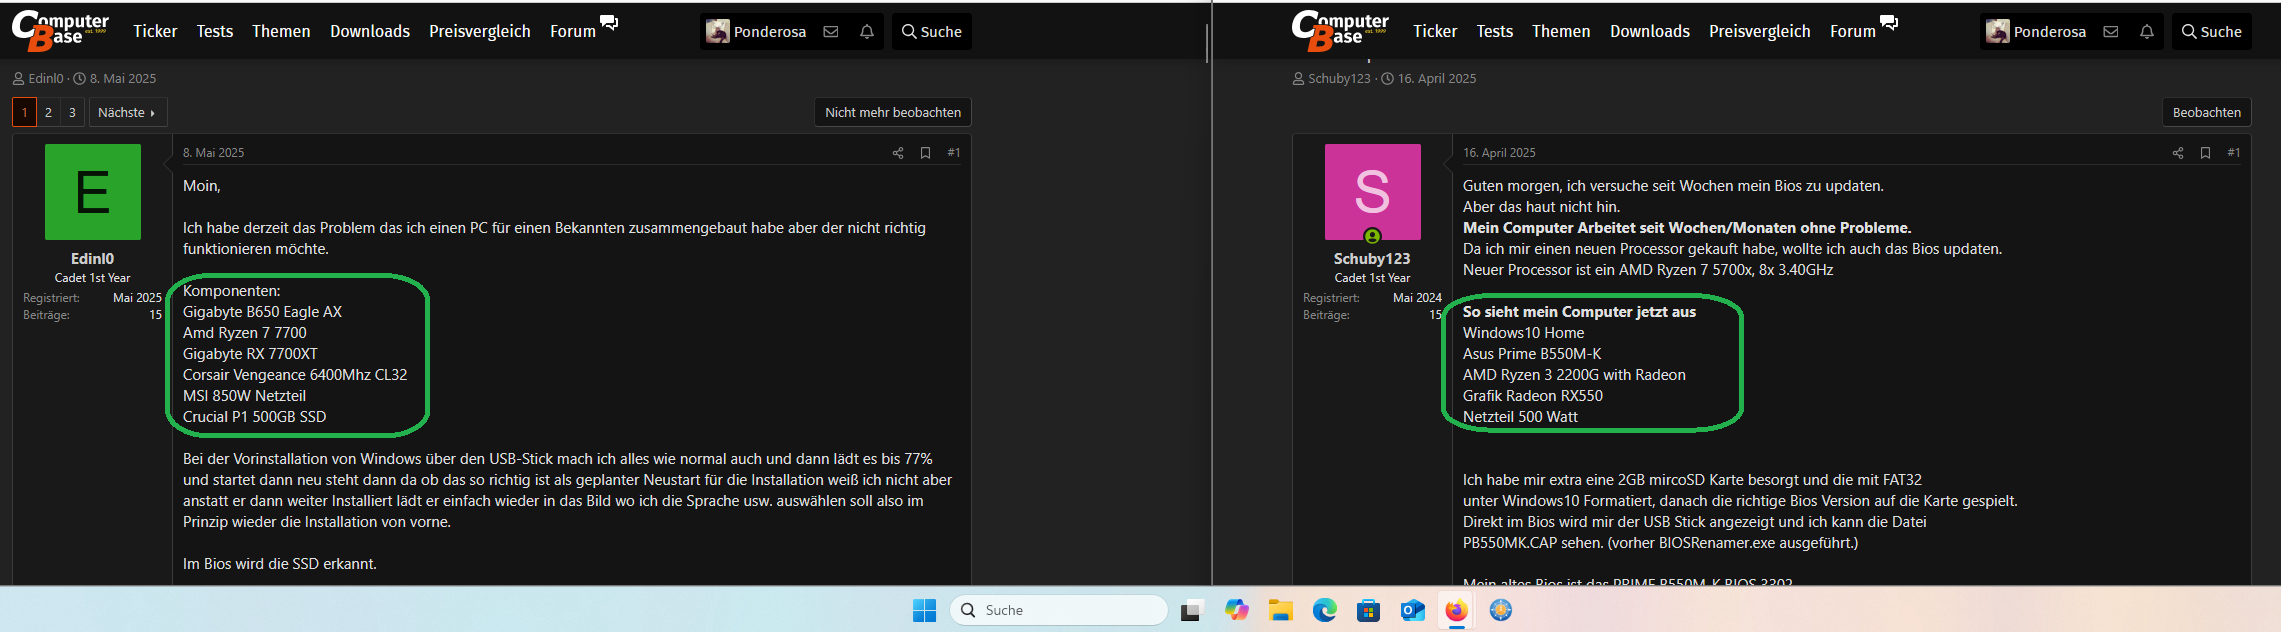Viewport: 2281px width, 632px height.
Task: Open inbox envelope icon in left window
Action: 831,32
